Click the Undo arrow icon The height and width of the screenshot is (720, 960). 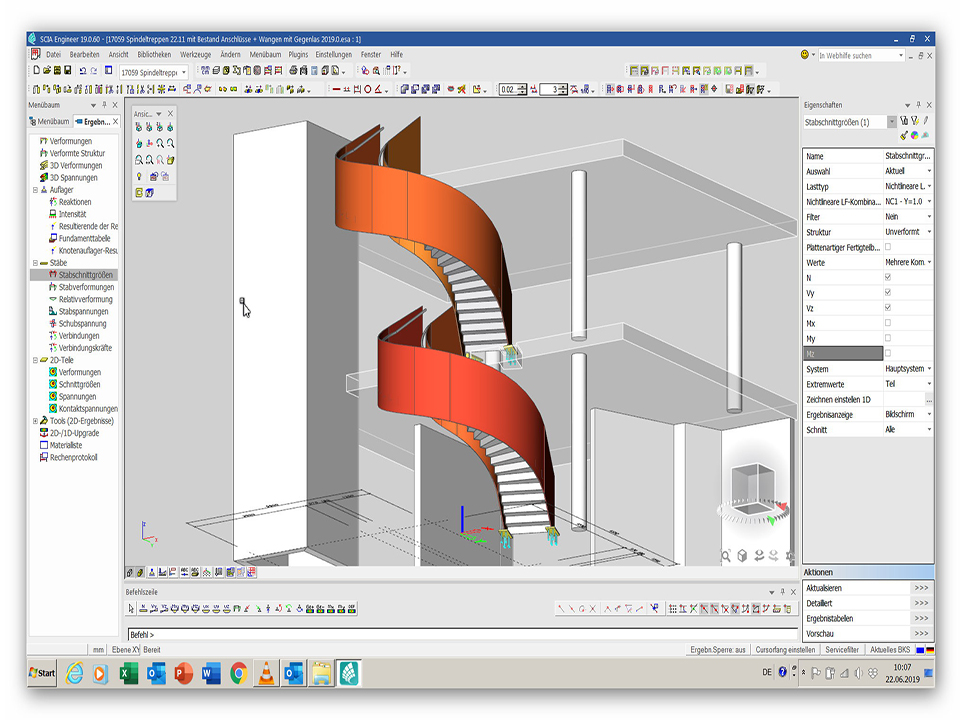[82, 71]
